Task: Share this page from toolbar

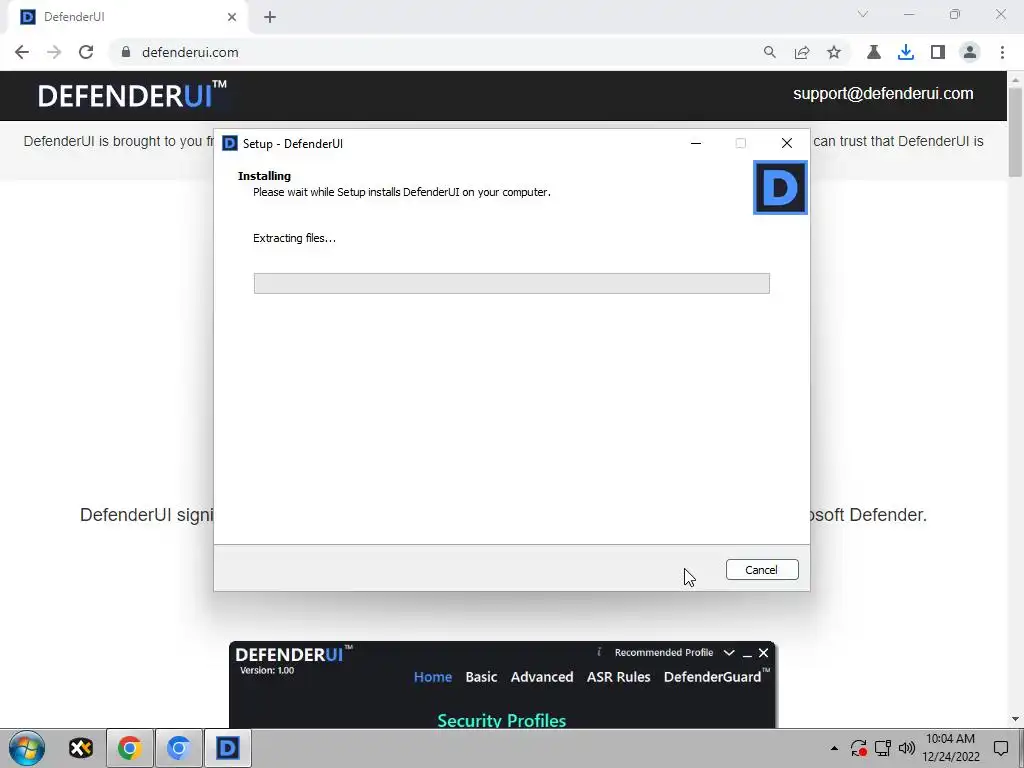Action: (x=802, y=52)
